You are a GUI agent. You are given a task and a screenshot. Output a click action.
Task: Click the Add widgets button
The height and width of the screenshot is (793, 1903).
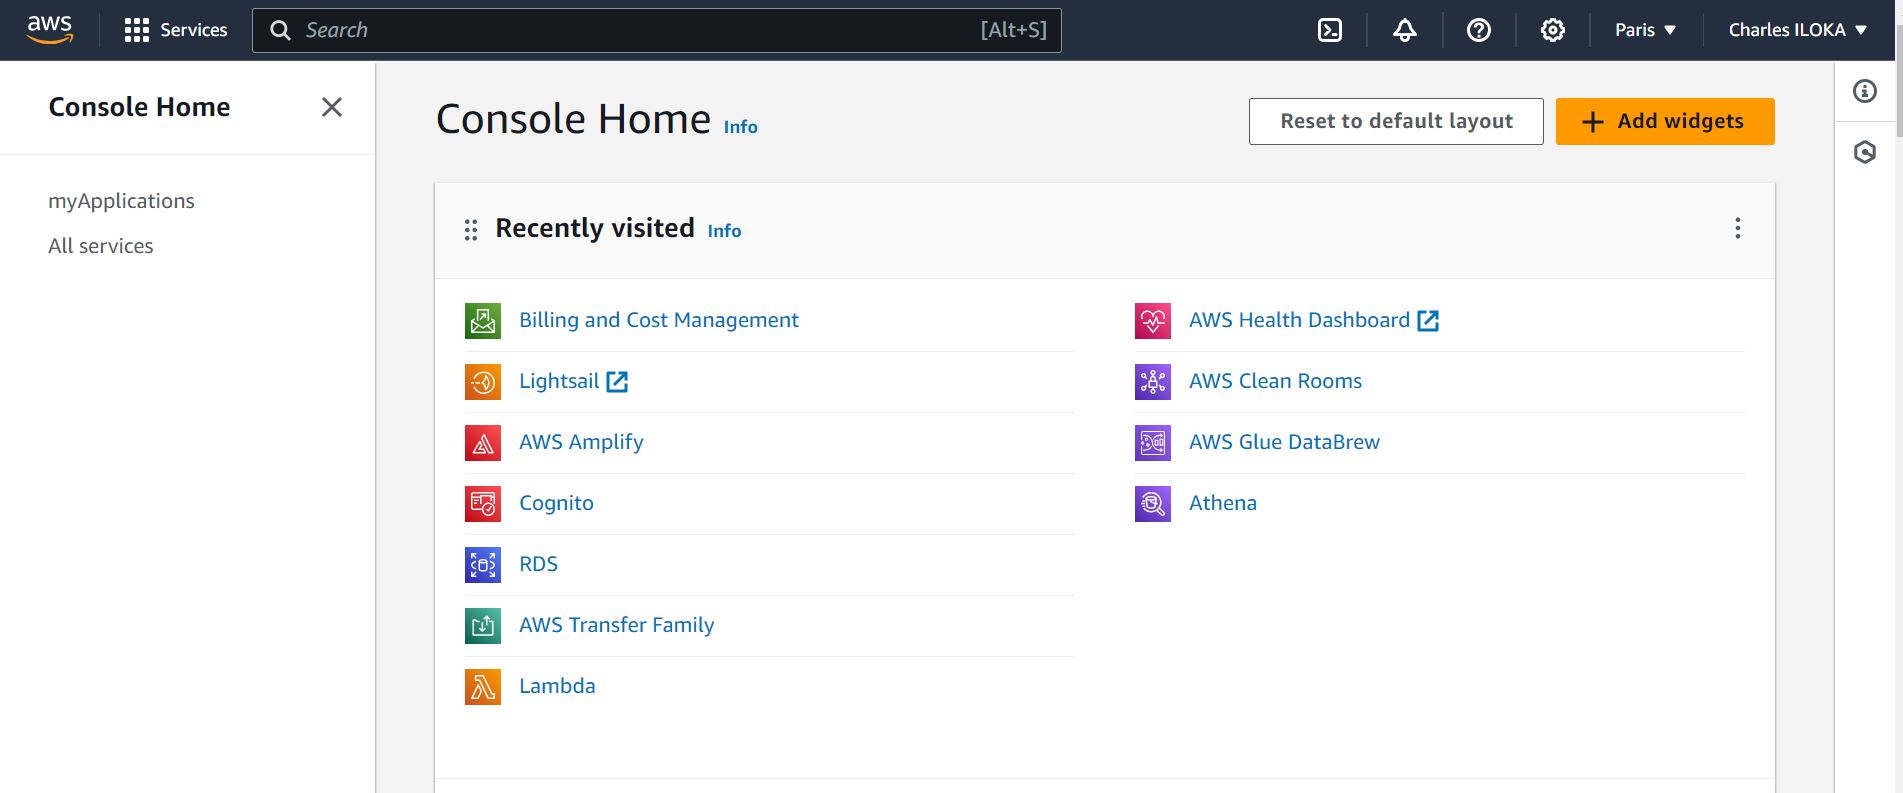point(1665,121)
